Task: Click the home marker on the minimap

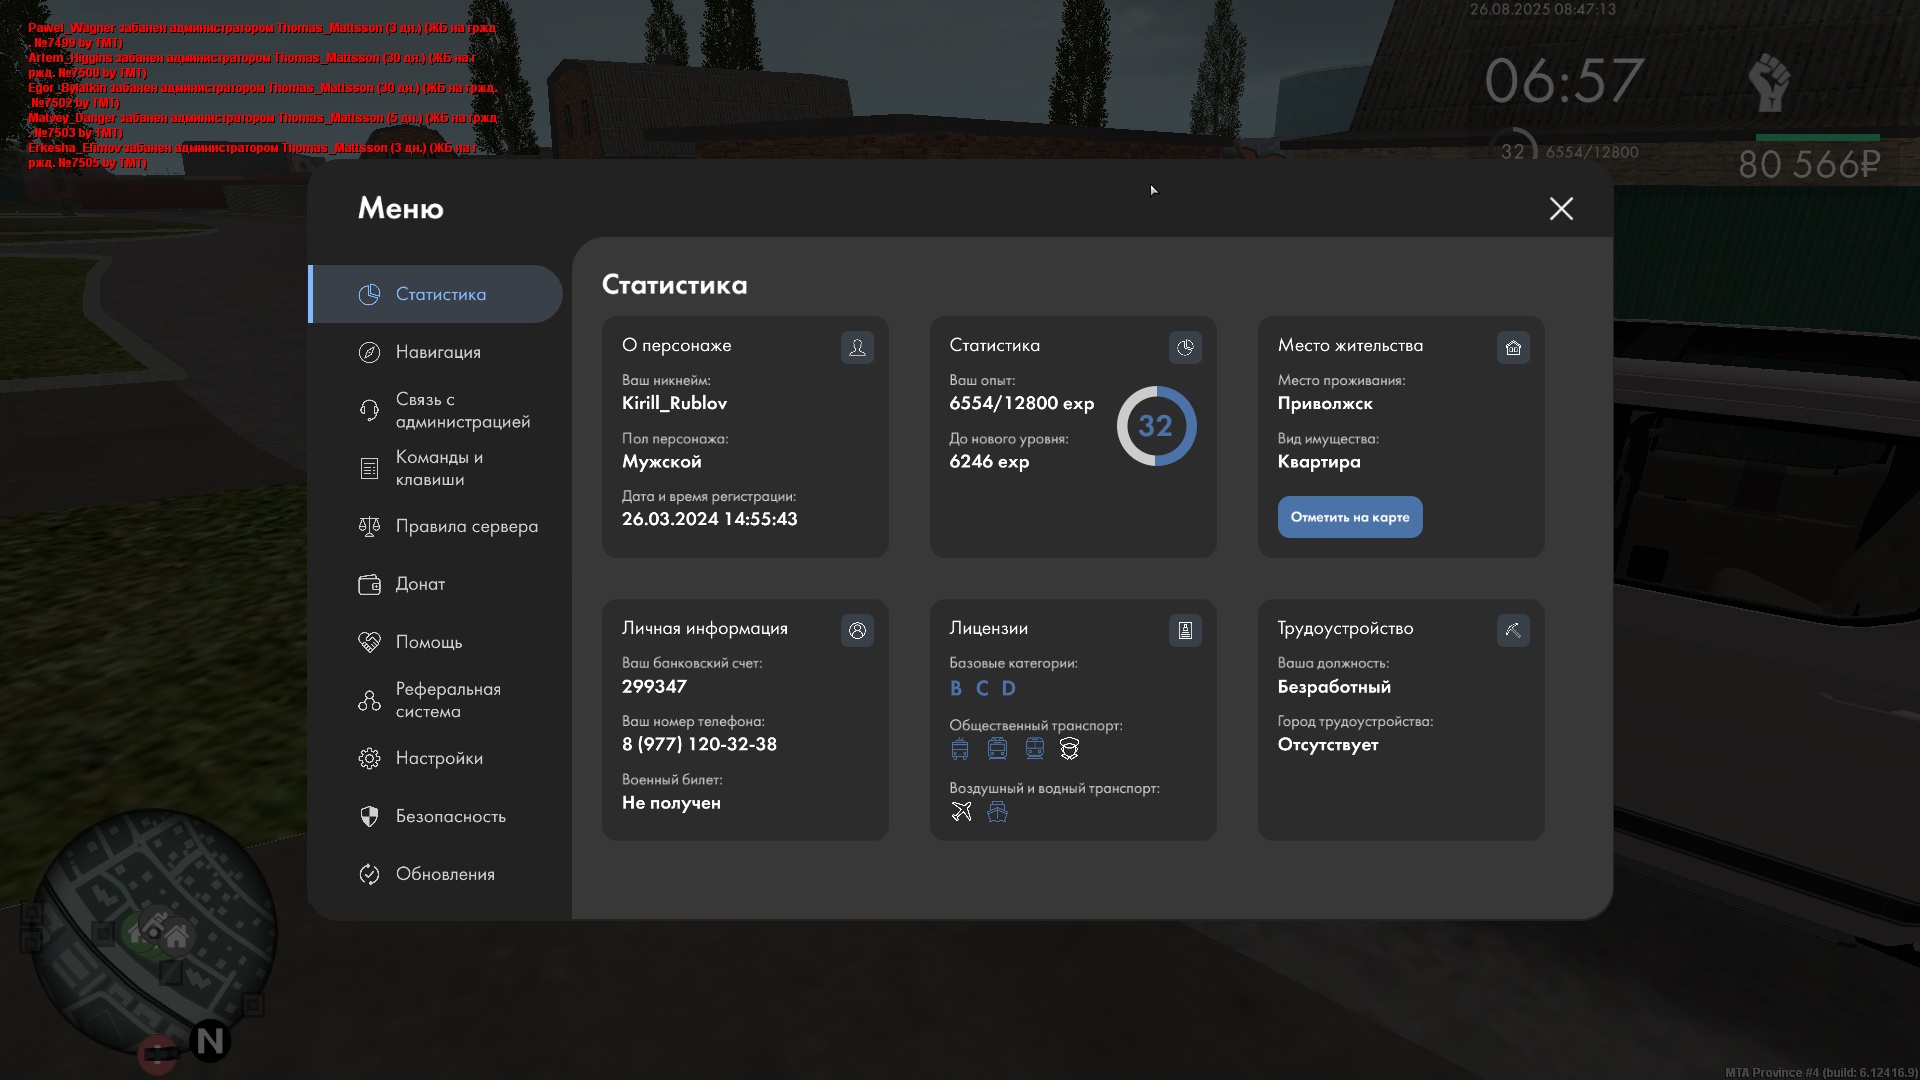Action: 178,937
